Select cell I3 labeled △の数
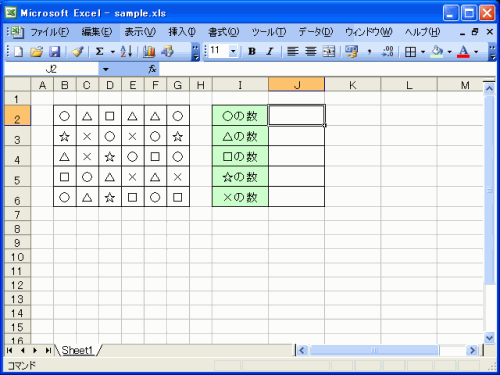The image size is (500, 375). pos(240,136)
